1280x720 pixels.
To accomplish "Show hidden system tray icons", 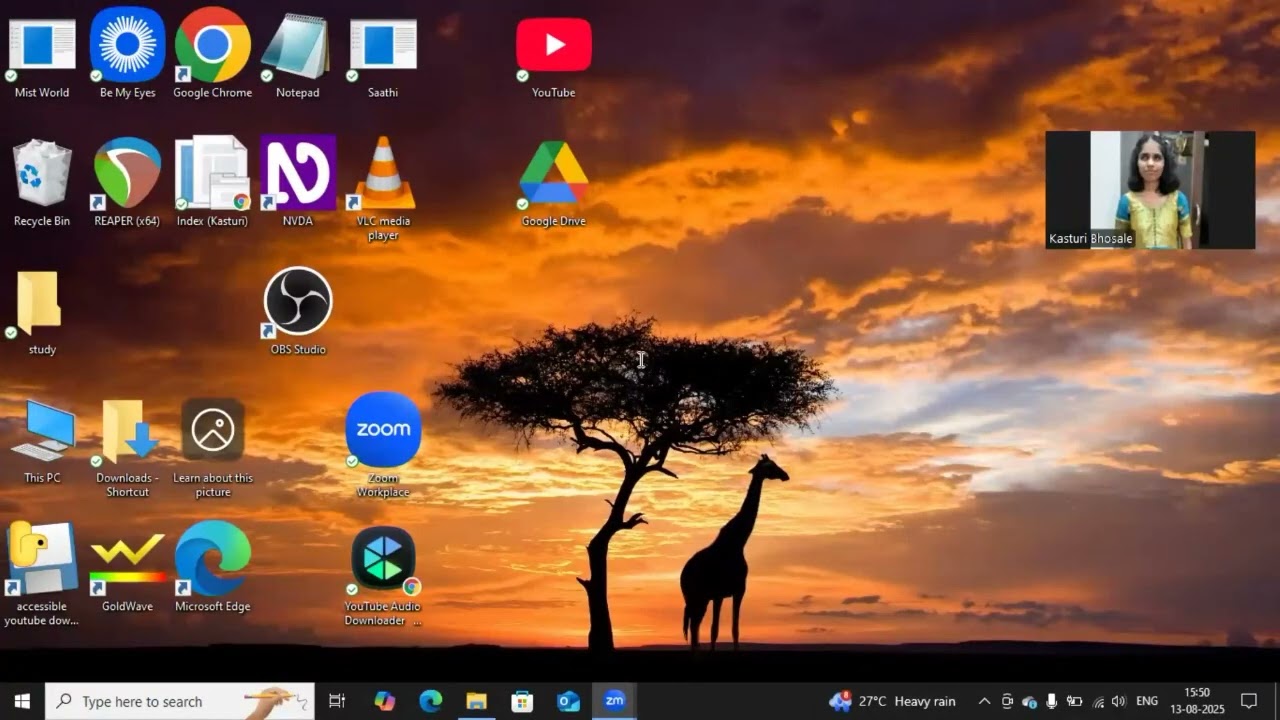I will click(x=984, y=701).
